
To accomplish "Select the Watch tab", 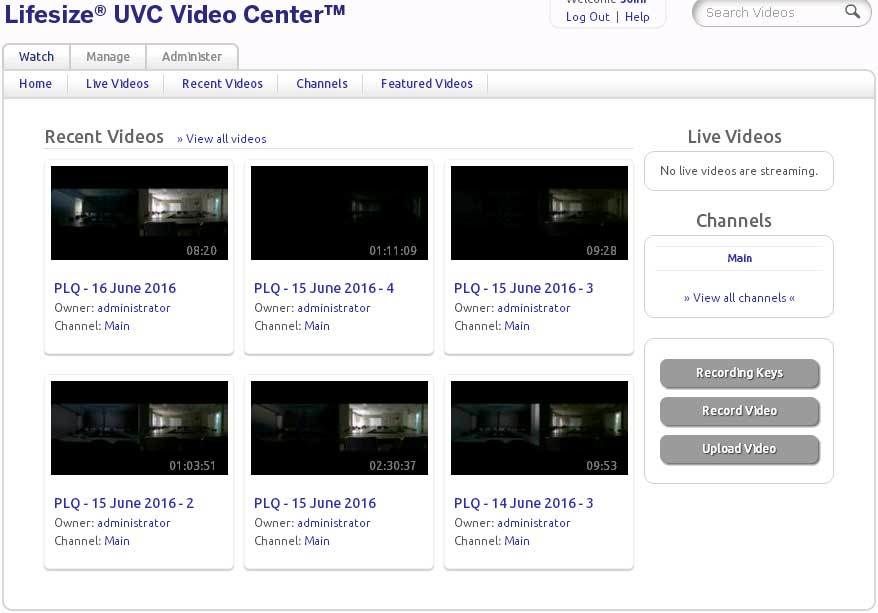I will pyautogui.click(x=36, y=57).
